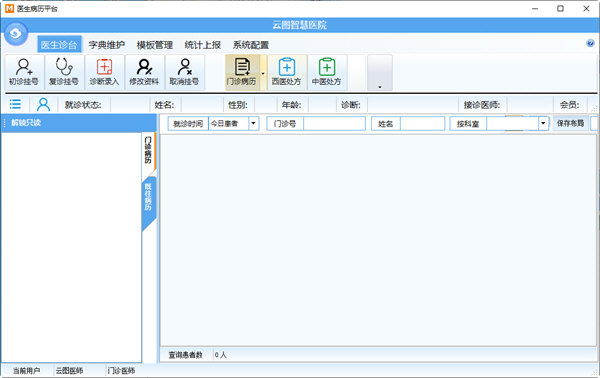Open the 门诊病历 outpatient record button
This screenshot has height=378, width=600.
coord(242,72)
